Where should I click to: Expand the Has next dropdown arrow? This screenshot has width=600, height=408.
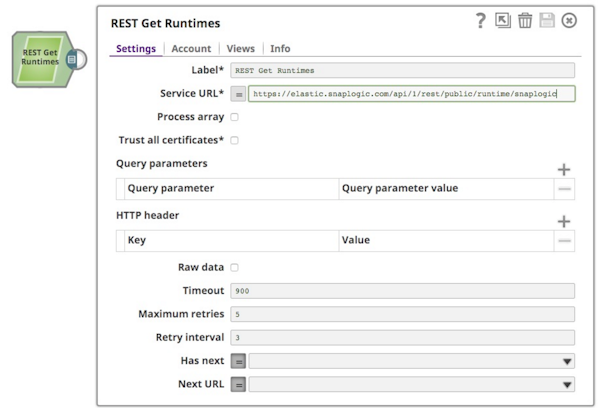[567, 361]
